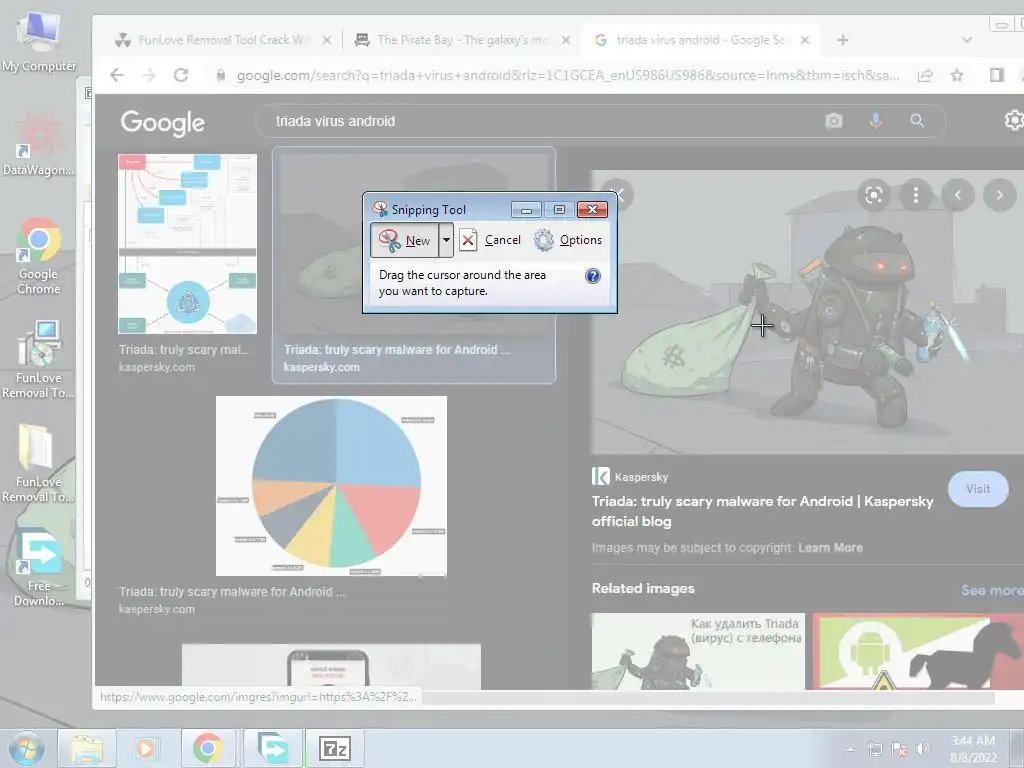Open Google settings gear icon
The height and width of the screenshot is (768, 1024).
pyautogui.click(x=1013, y=120)
